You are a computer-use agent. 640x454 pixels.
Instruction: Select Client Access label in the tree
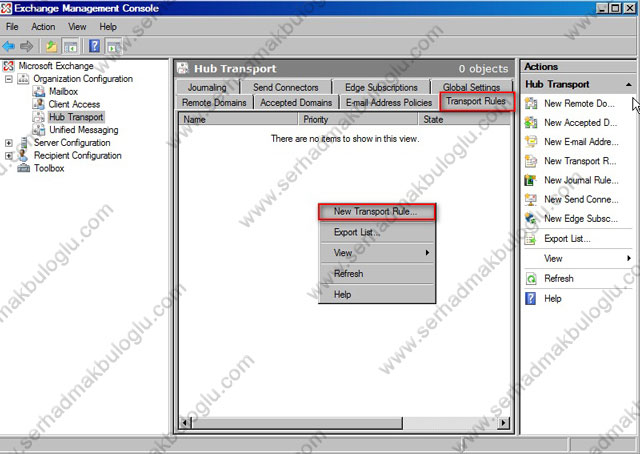[x=74, y=104]
